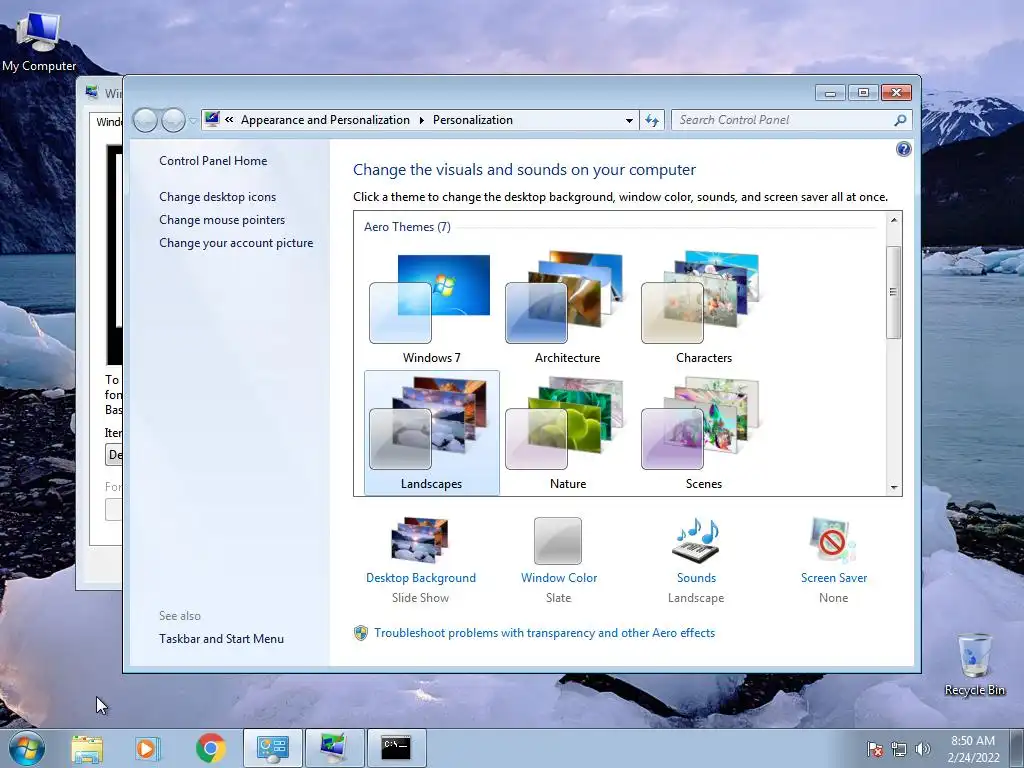Click the volume speaker tray icon
This screenshot has width=1024, height=768.
tap(922, 749)
